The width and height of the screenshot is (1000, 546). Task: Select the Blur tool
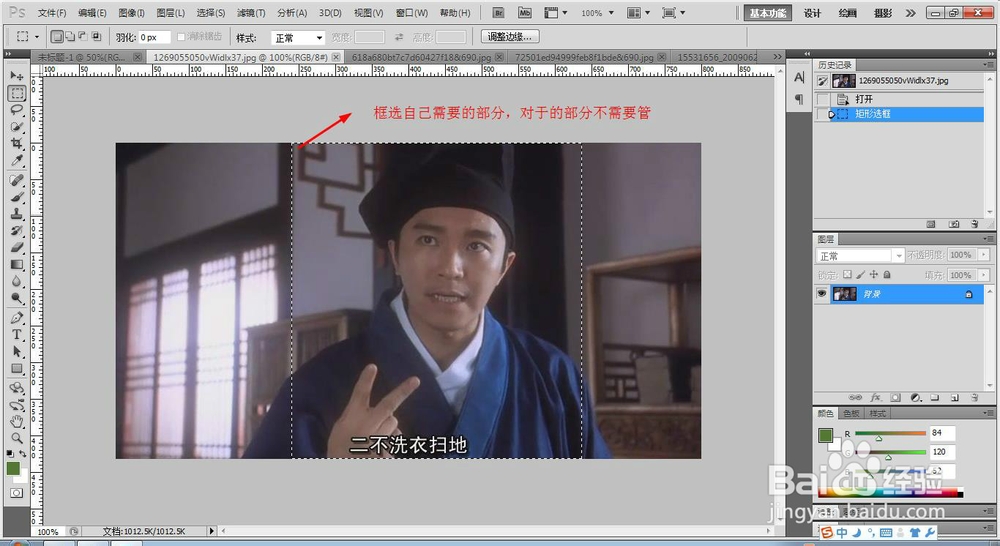click(17, 281)
